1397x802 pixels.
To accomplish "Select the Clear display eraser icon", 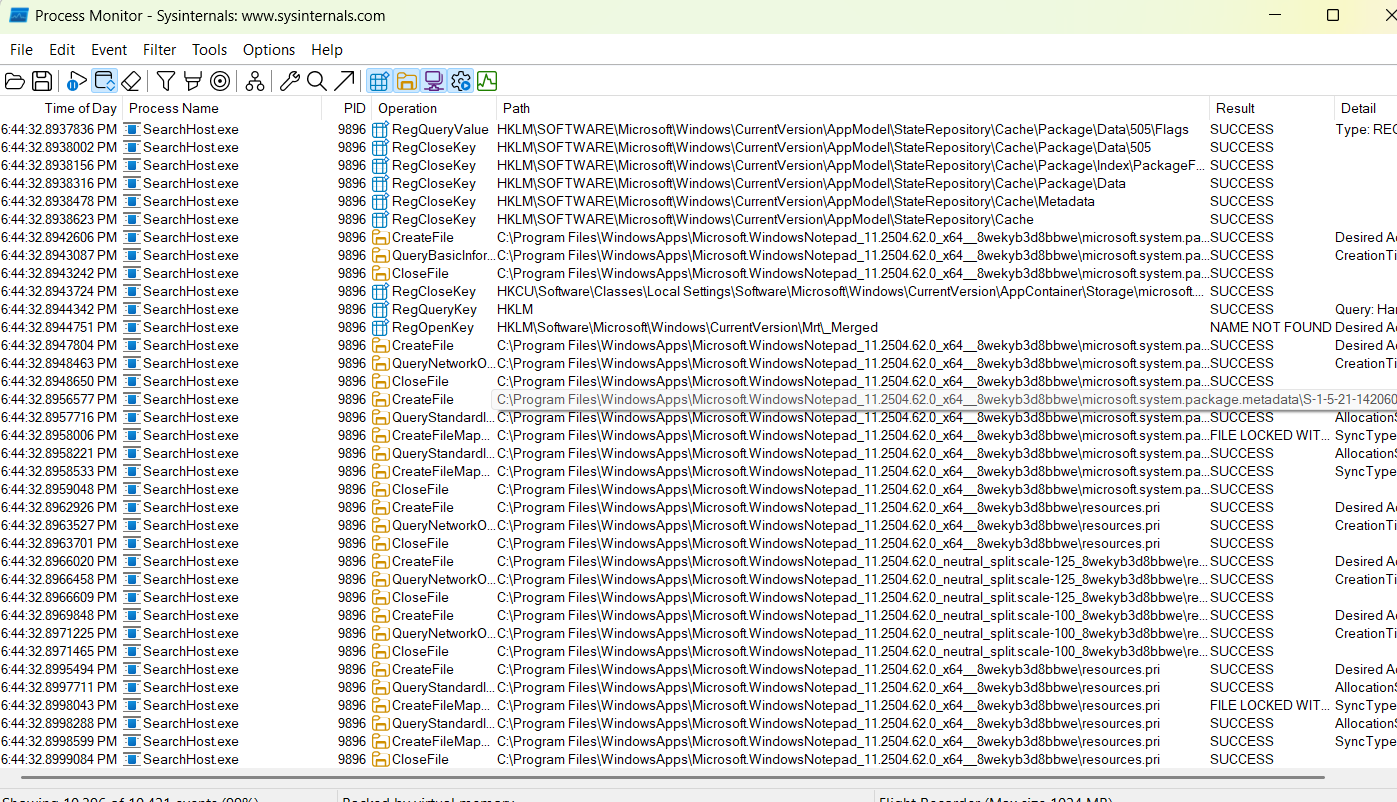I will [x=131, y=81].
